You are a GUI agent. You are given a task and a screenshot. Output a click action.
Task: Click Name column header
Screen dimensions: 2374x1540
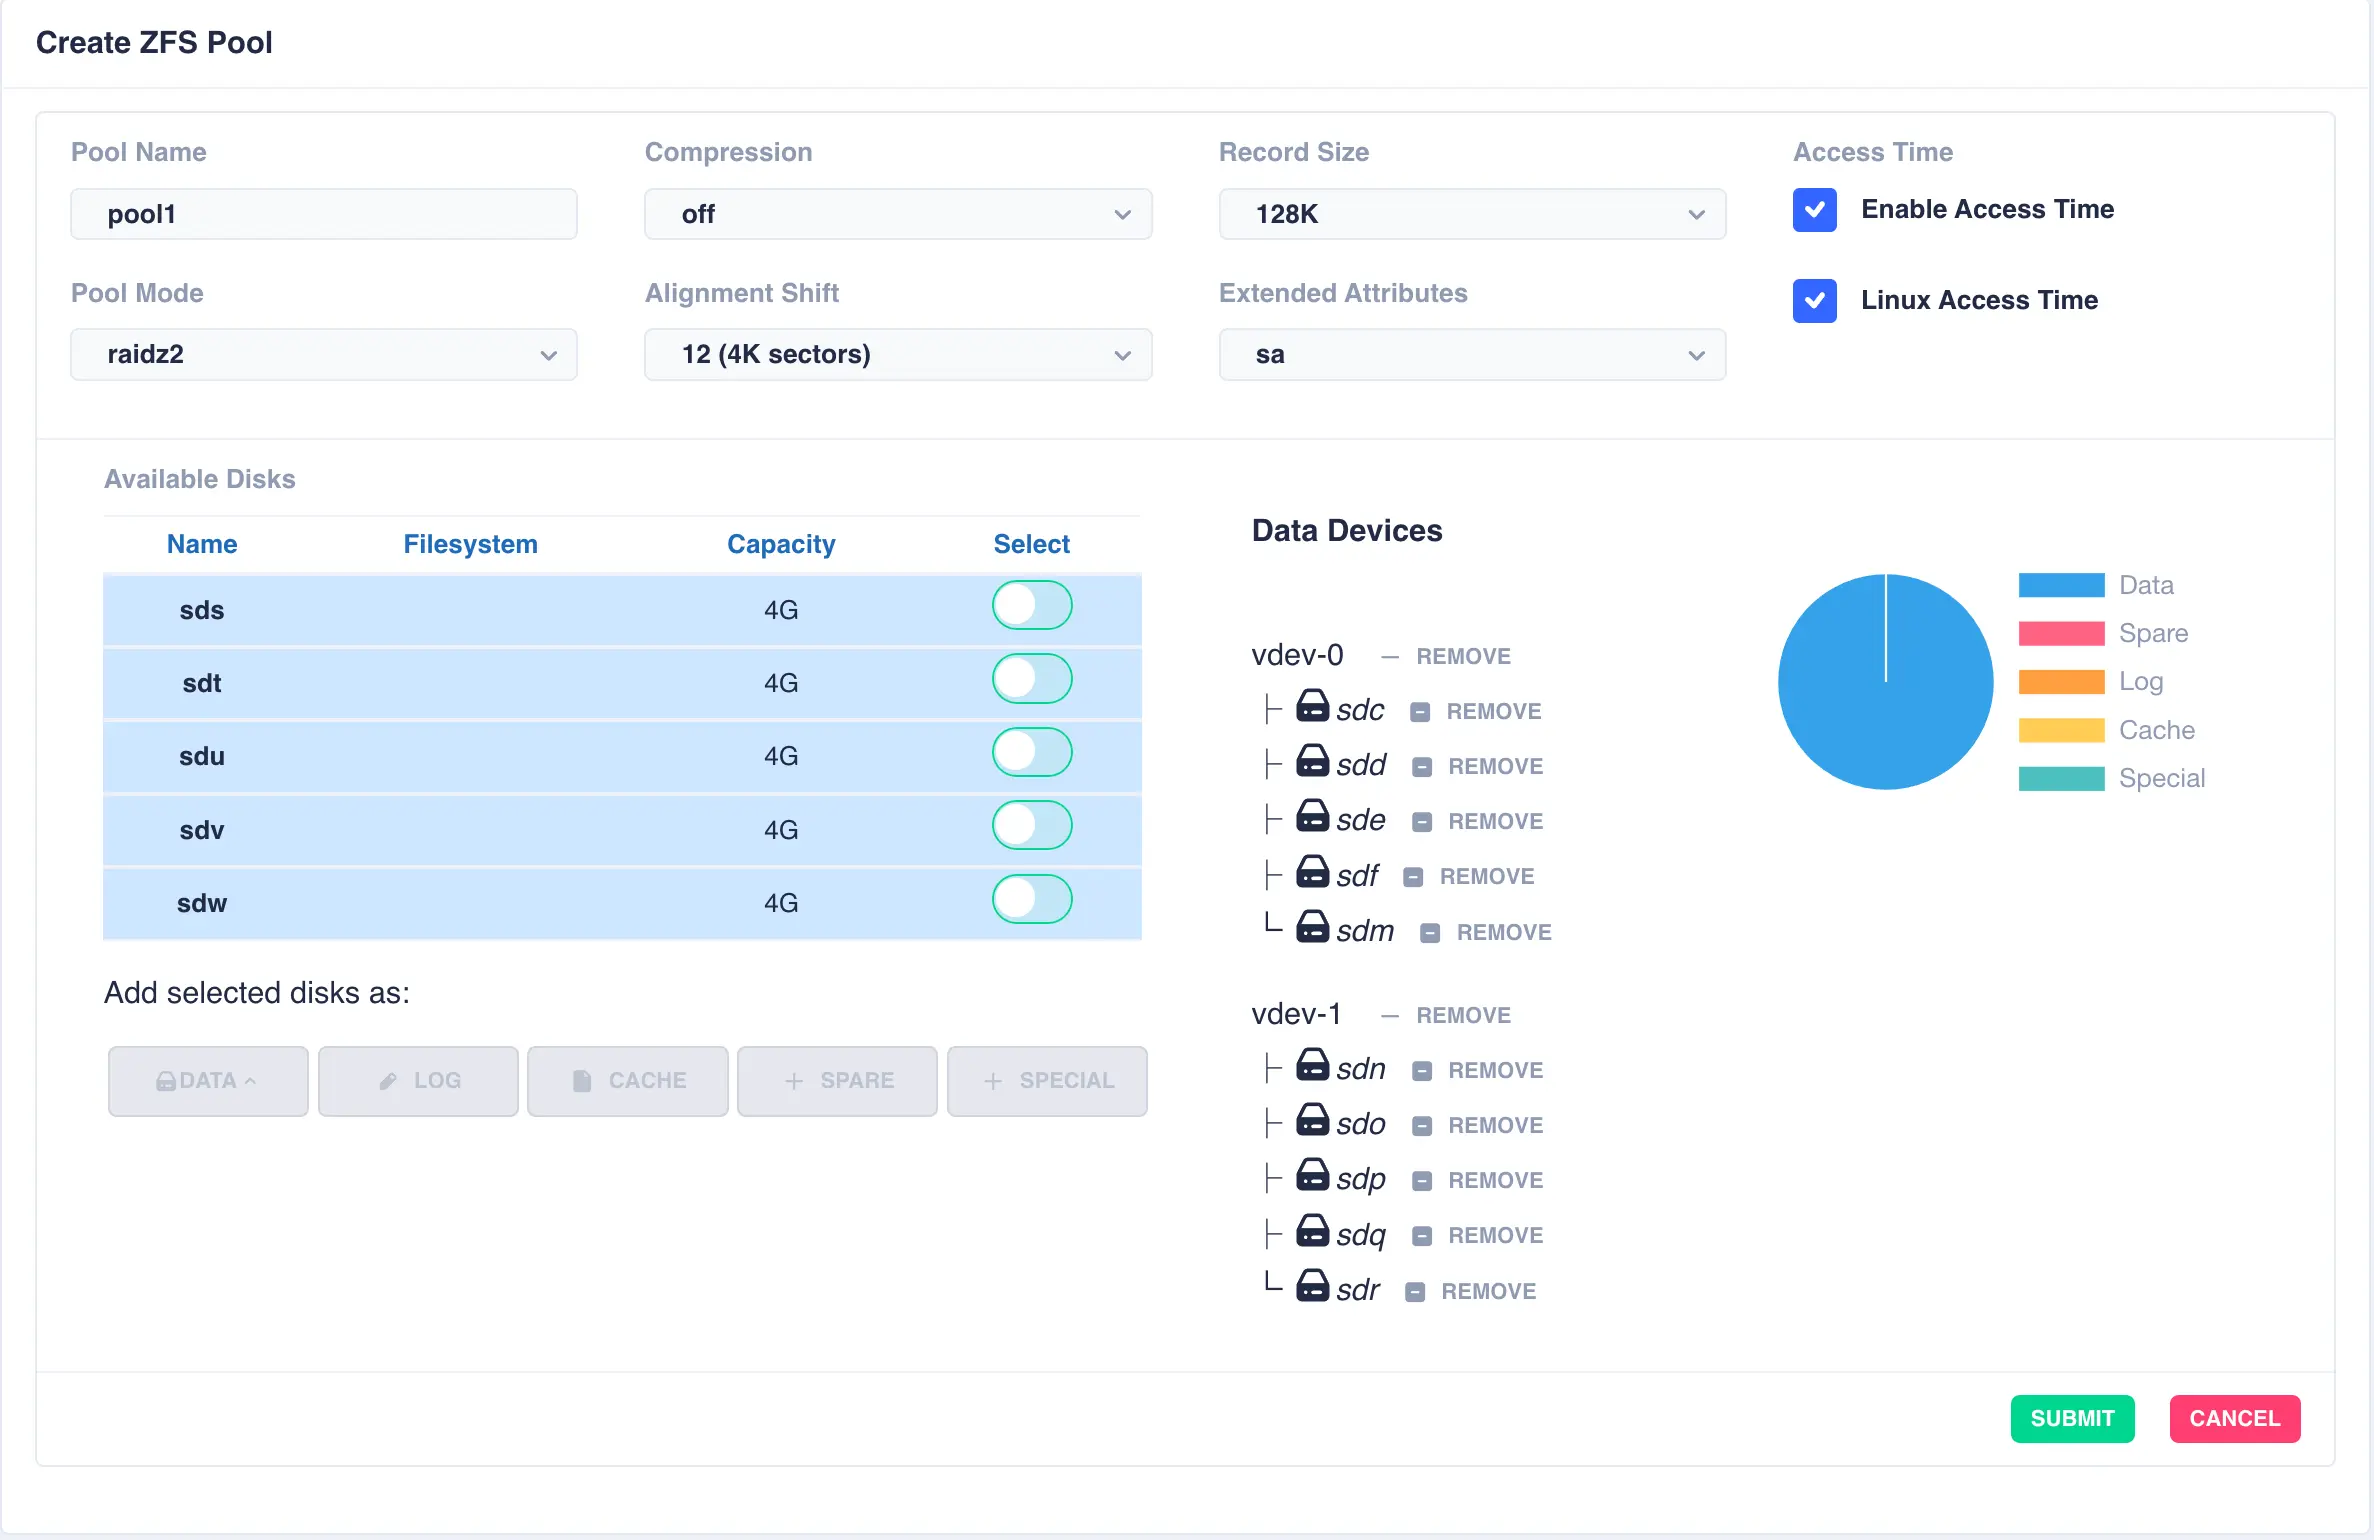(201, 544)
